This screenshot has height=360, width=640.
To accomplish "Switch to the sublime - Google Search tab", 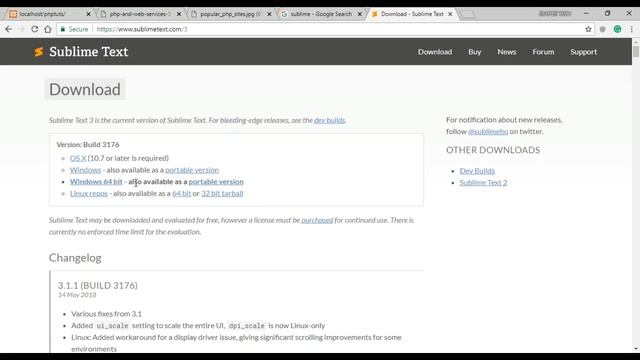I will pyautogui.click(x=321, y=14).
